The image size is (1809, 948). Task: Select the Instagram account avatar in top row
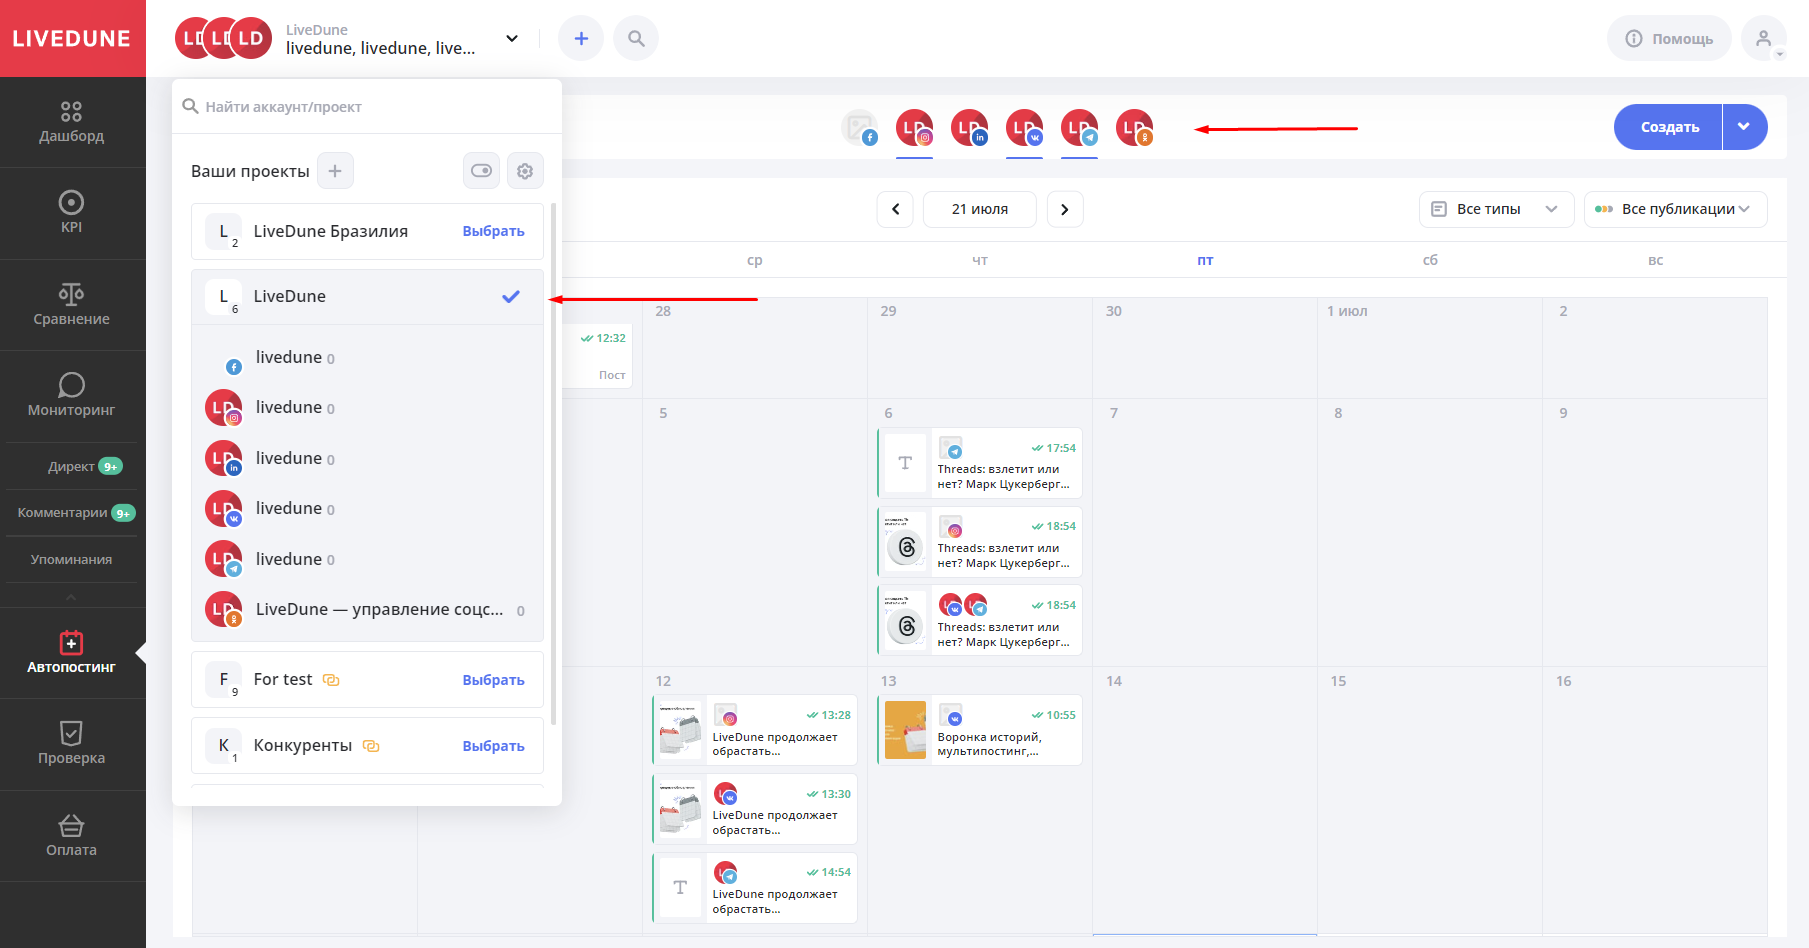coord(915,128)
